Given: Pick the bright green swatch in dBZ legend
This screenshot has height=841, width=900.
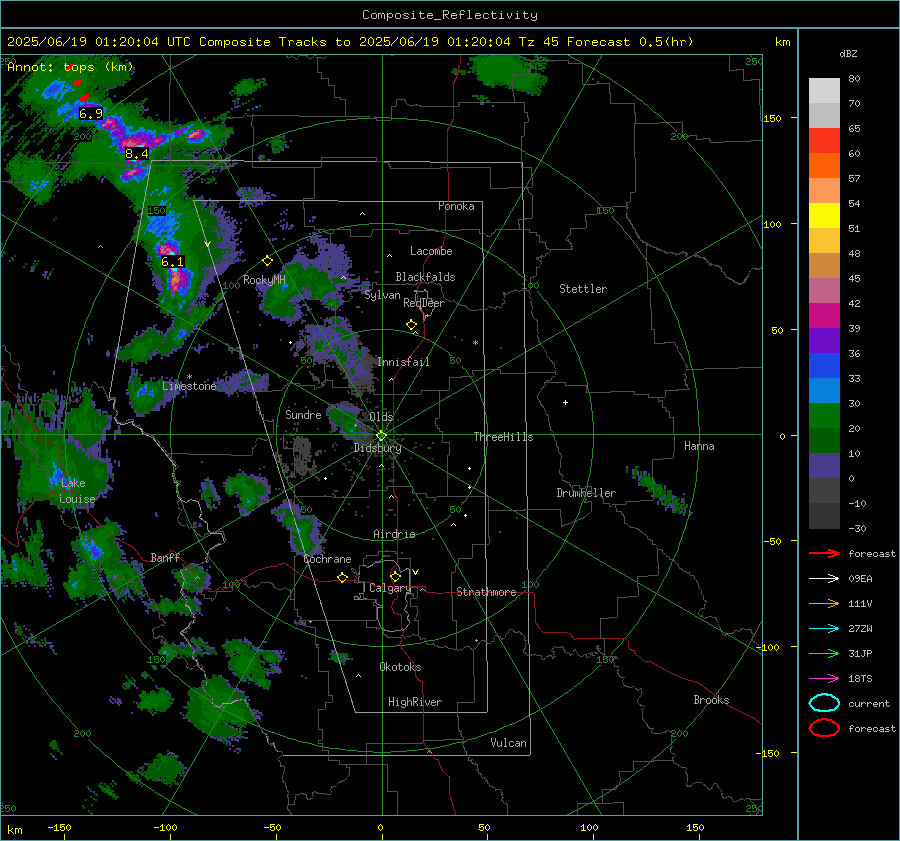Looking at the screenshot, I should click(x=824, y=415).
